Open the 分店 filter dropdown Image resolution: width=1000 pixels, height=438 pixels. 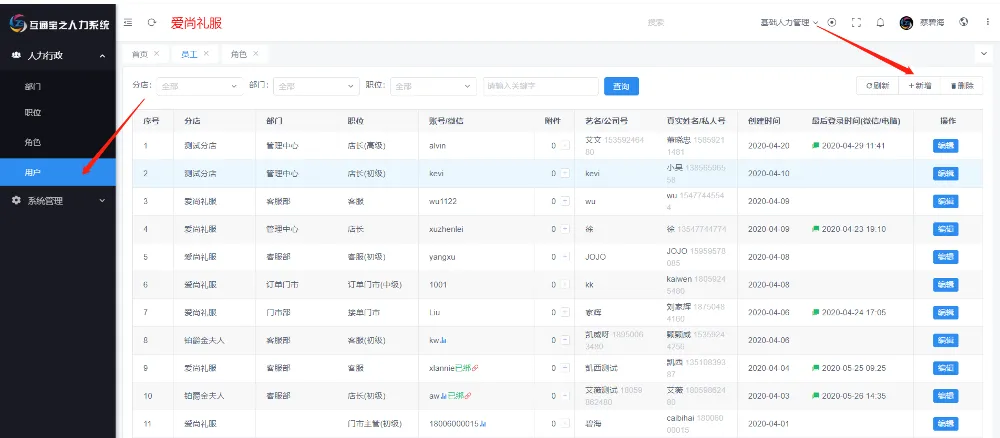tap(198, 86)
